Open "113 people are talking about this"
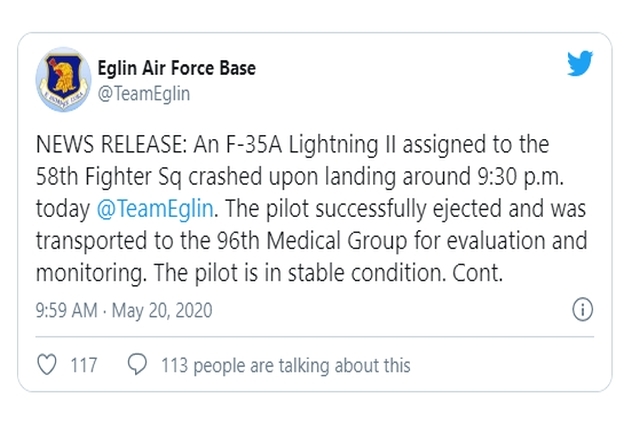This screenshot has width=640, height=427. point(286,365)
